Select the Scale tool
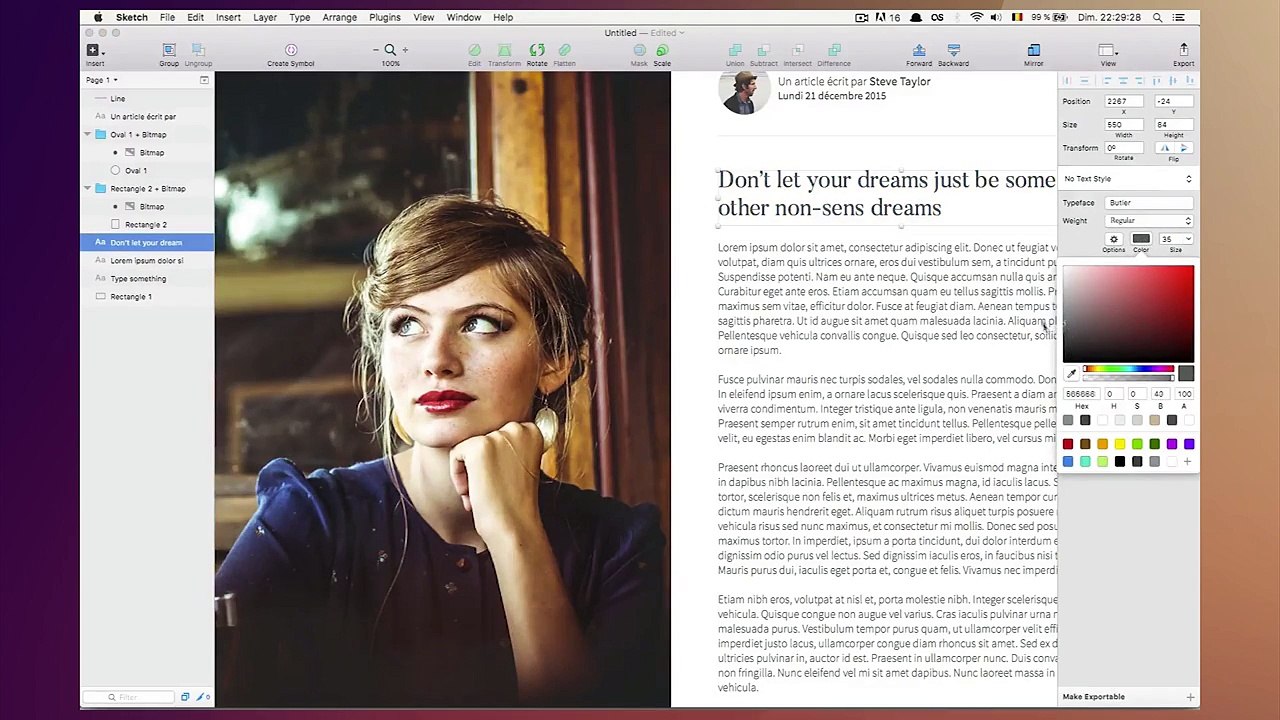This screenshot has height=720, width=1280. [x=662, y=50]
